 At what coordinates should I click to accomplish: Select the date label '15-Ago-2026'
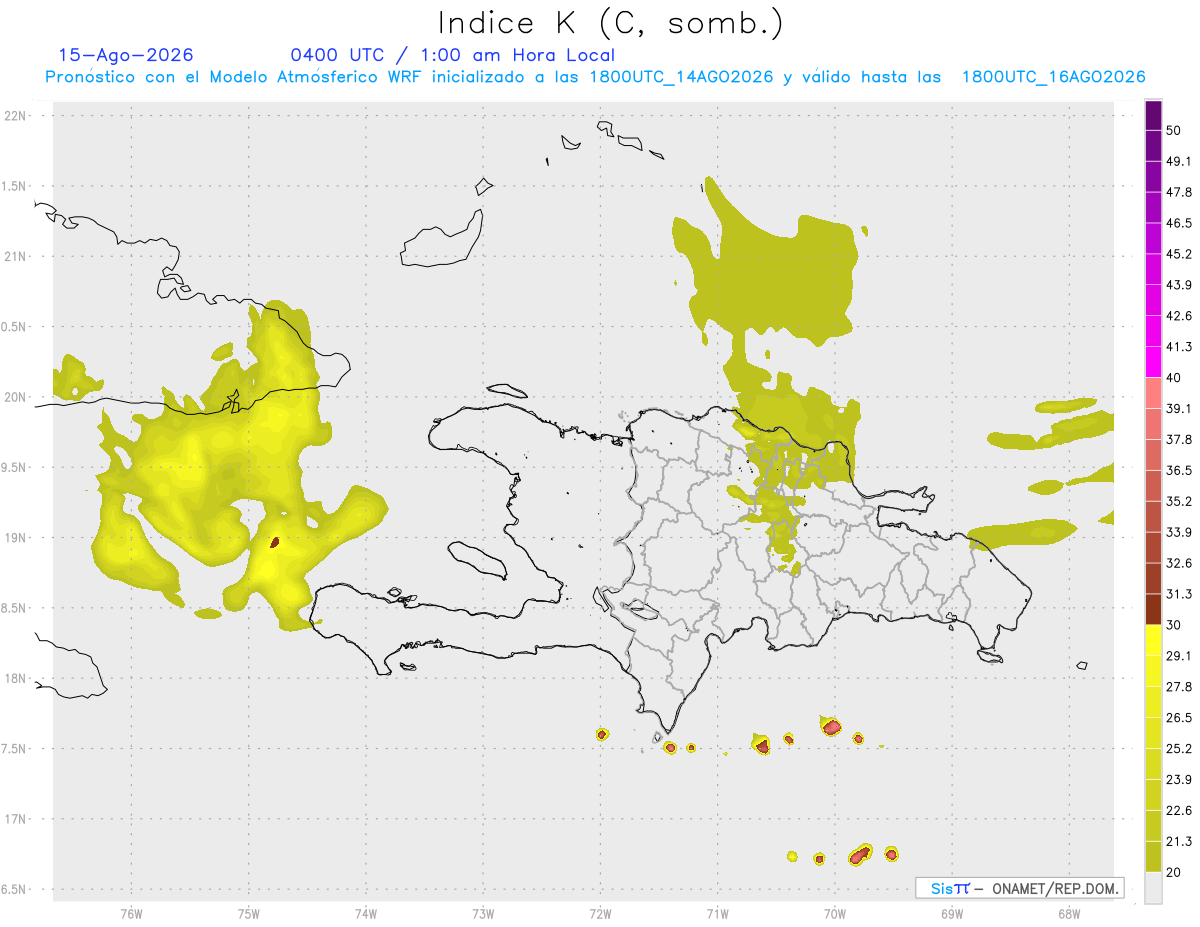click(126, 55)
